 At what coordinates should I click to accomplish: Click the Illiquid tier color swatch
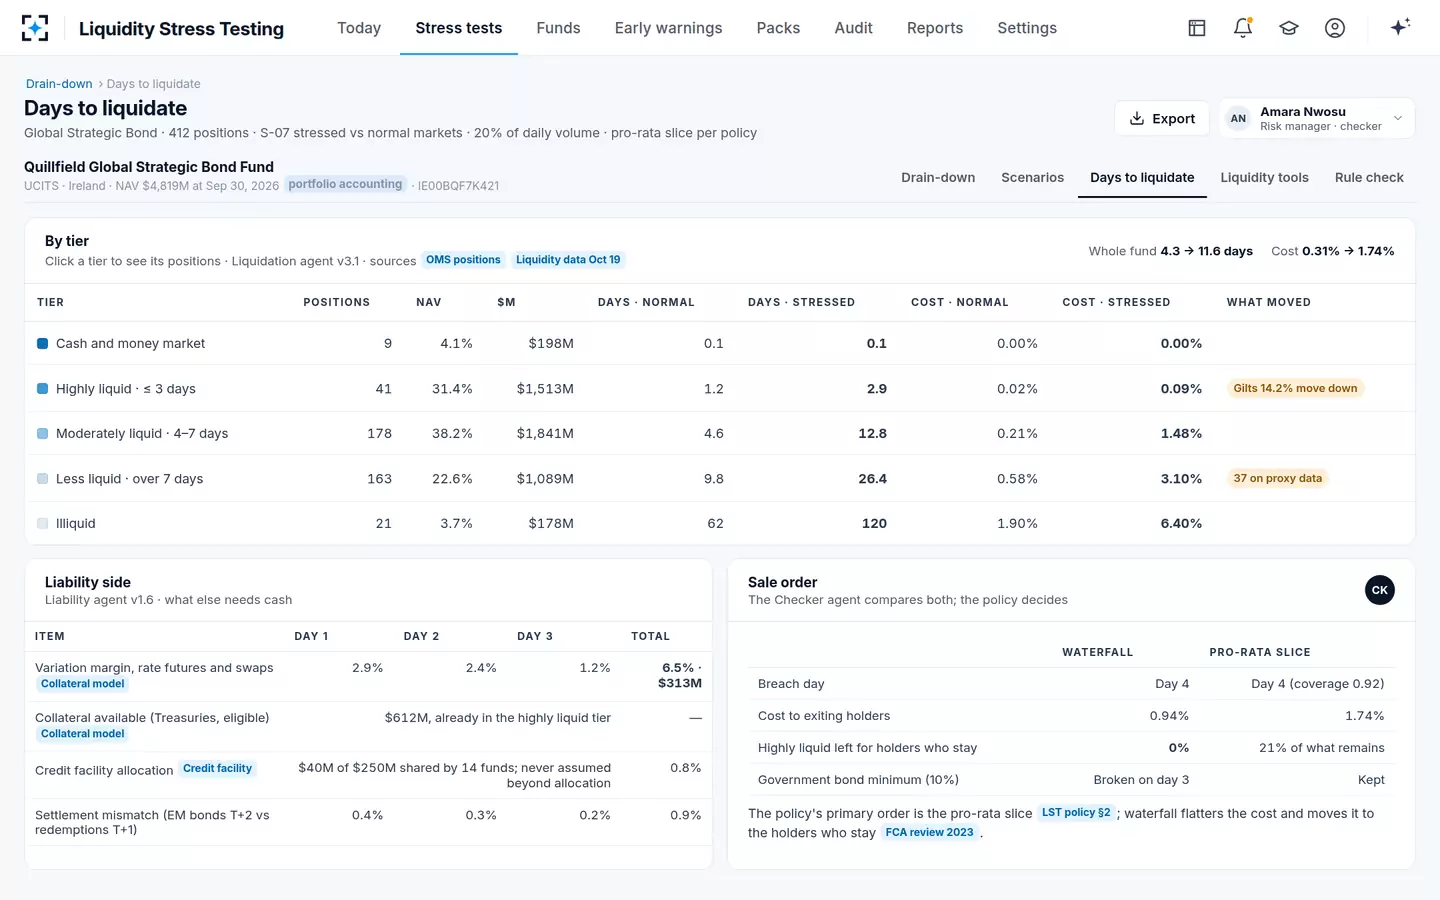(x=43, y=523)
